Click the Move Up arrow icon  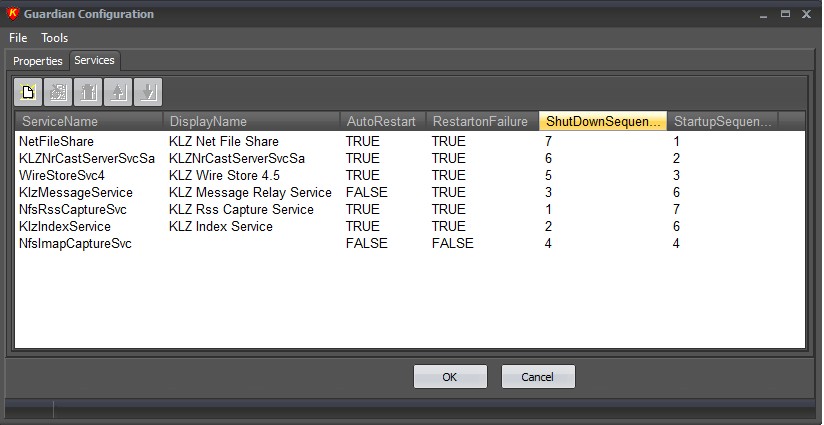click(118, 92)
